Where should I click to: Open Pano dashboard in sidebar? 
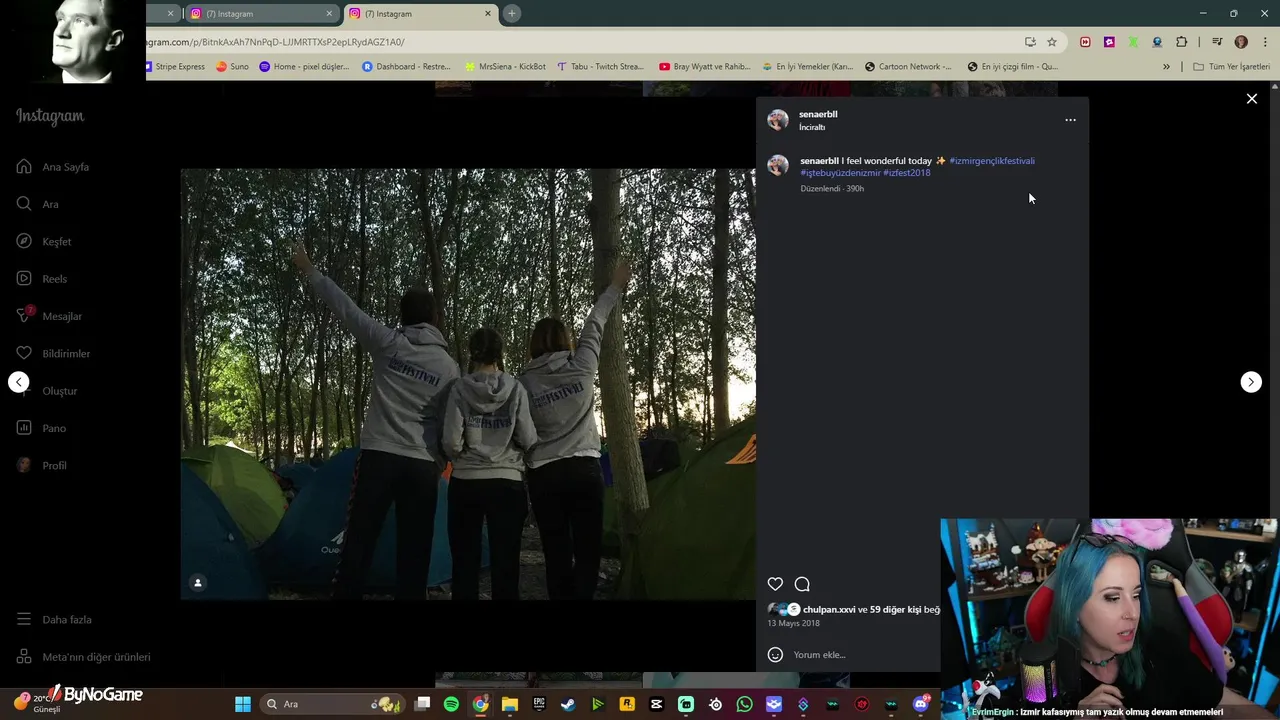[x=41, y=428]
